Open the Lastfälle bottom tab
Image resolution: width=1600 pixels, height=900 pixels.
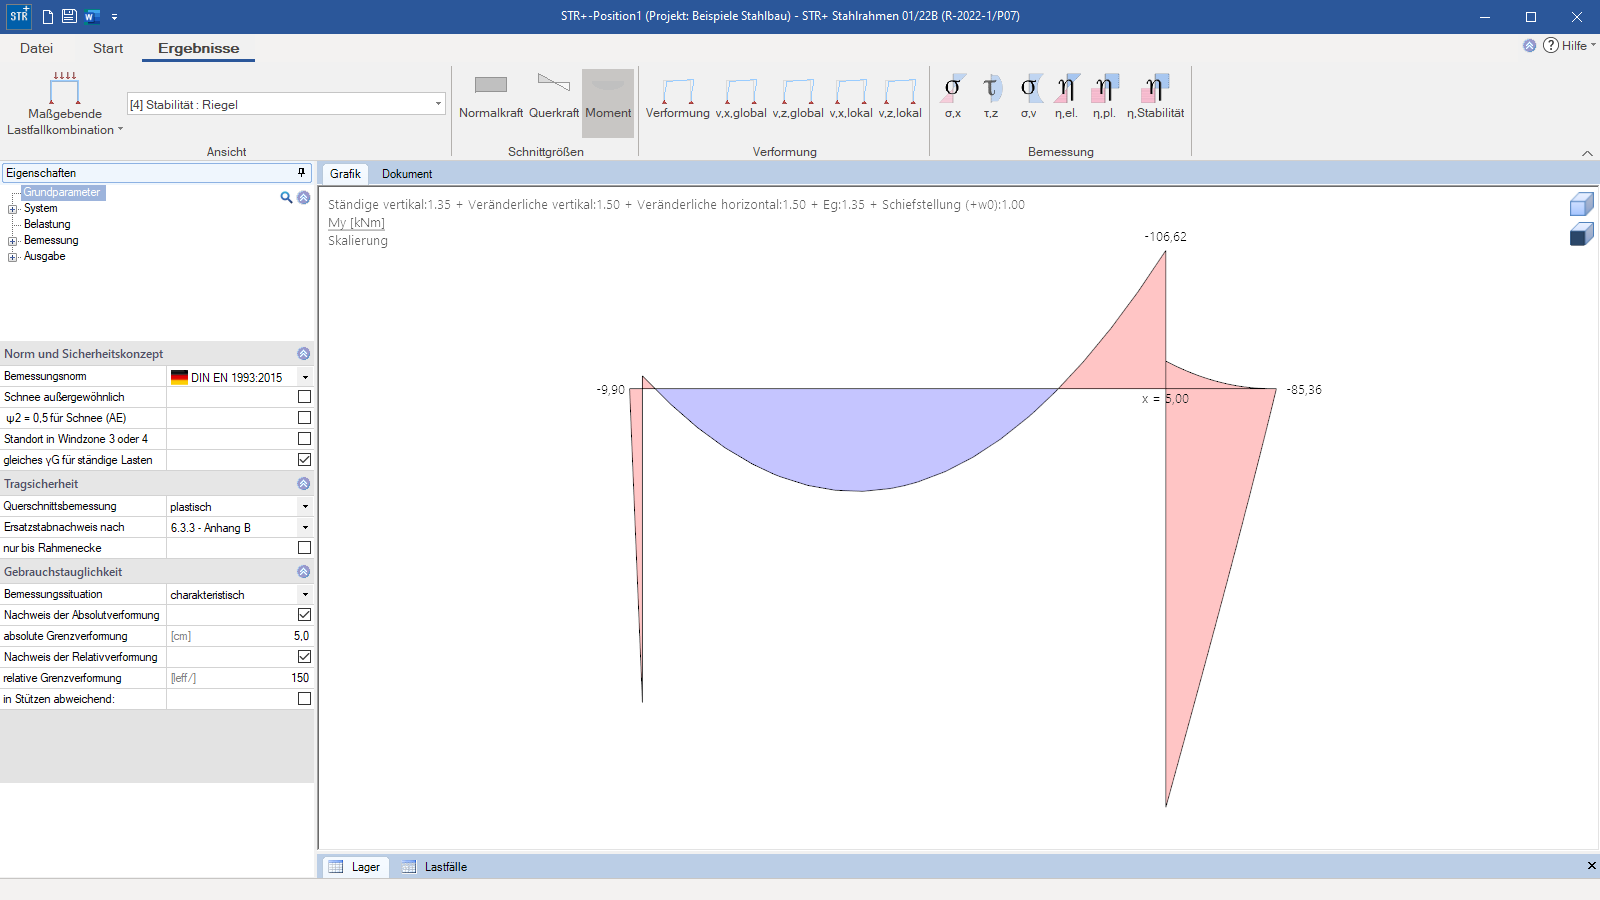click(x=435, y=867)
